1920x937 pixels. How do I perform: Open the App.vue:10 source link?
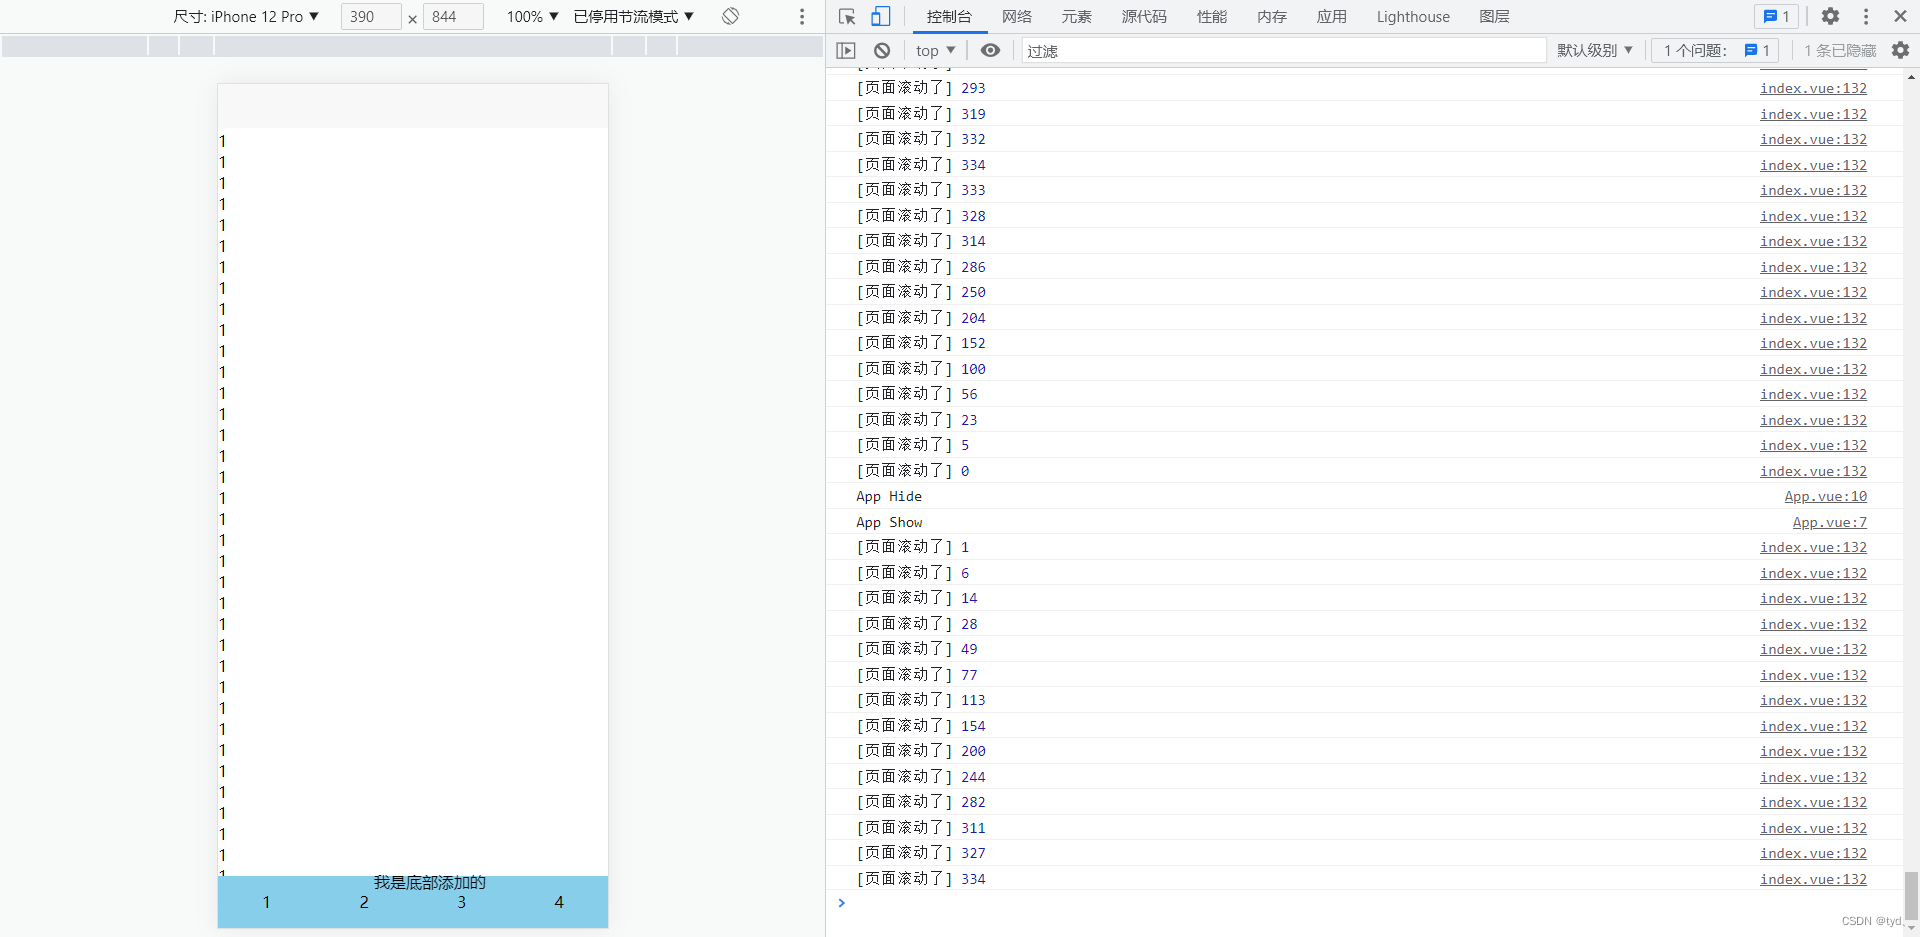click(1826, 497)
